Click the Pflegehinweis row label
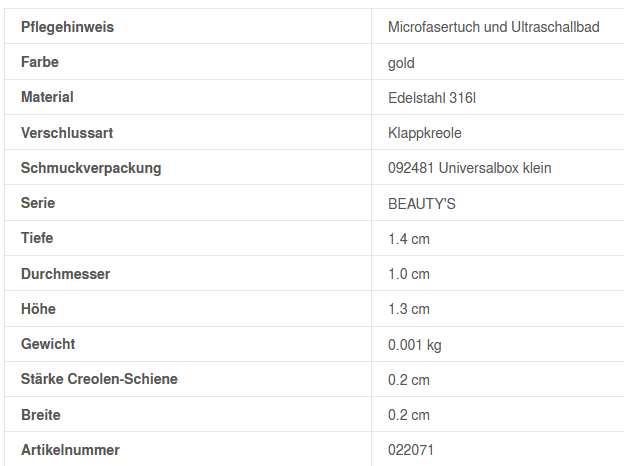This screenshot has height=466, width=624. tap(67, 27)
